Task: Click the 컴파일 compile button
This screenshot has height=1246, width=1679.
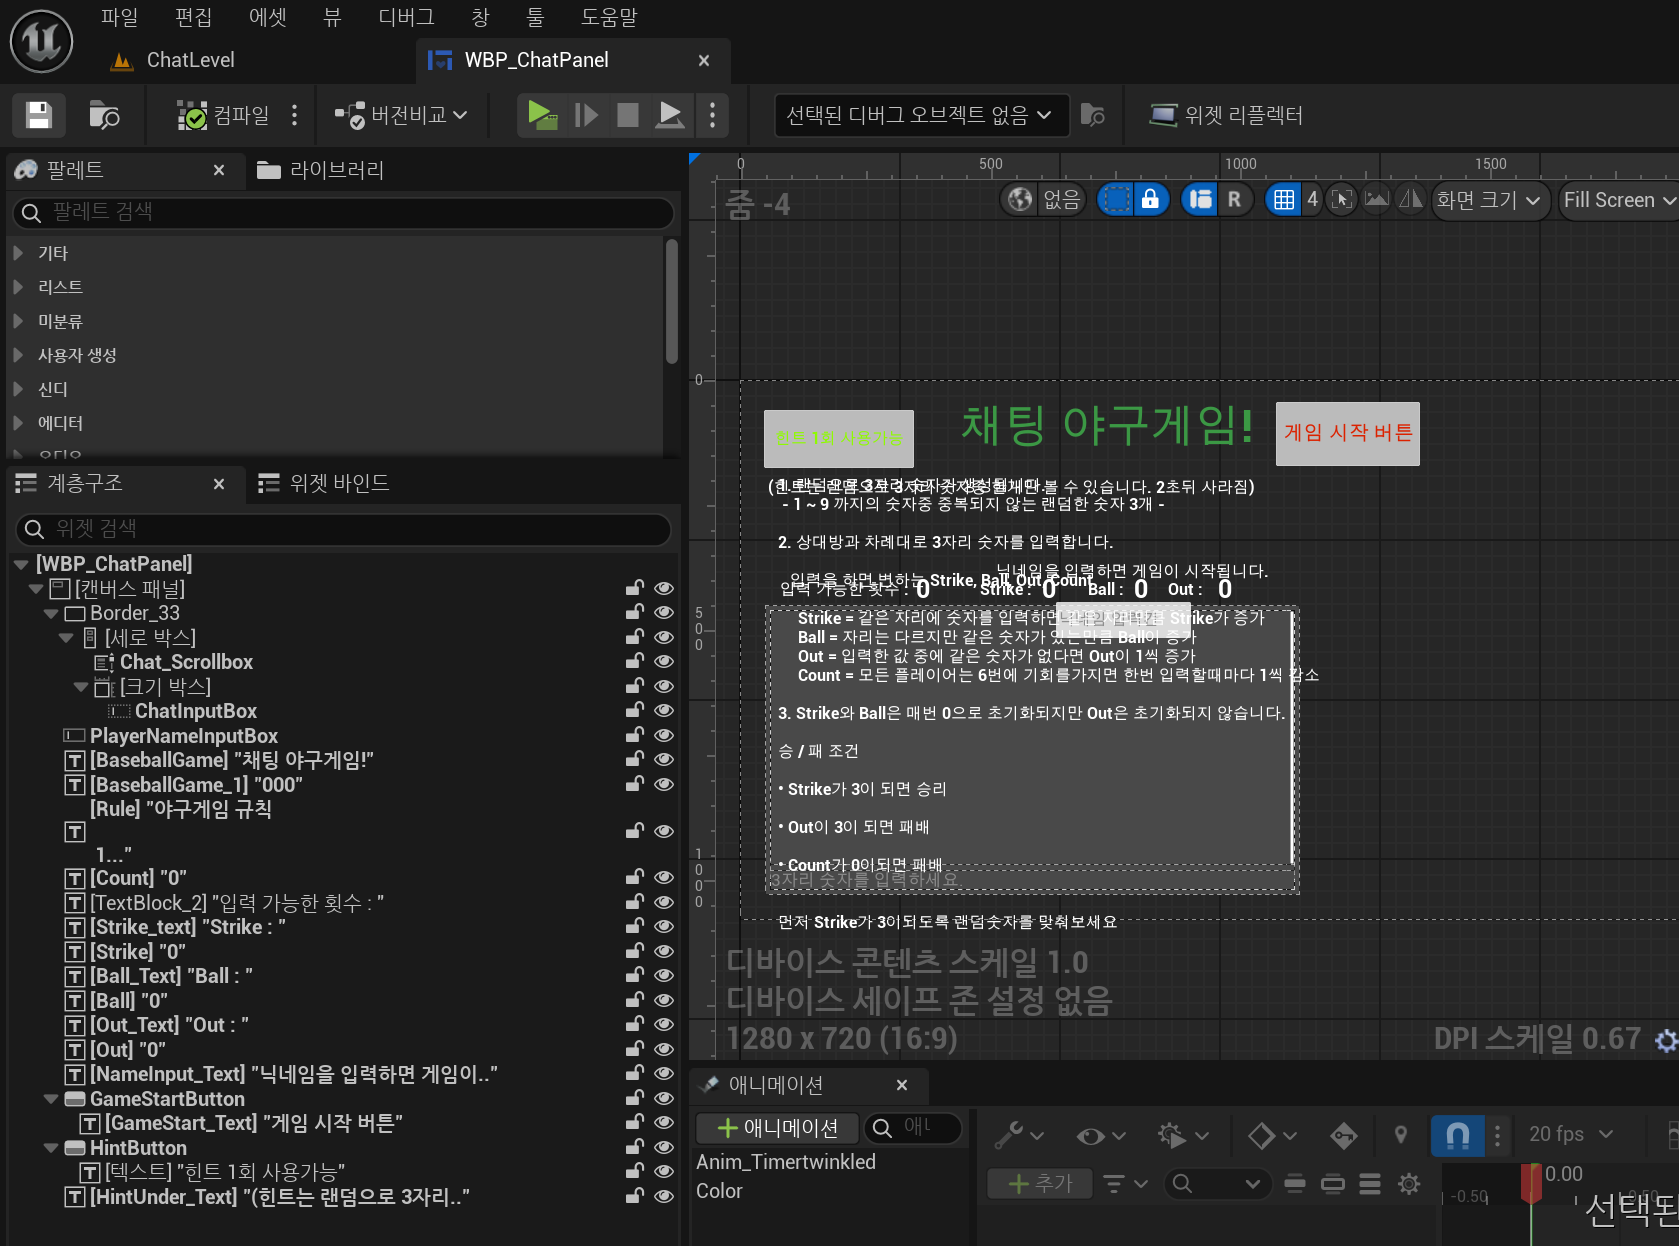Action: [x=223, y=115]
